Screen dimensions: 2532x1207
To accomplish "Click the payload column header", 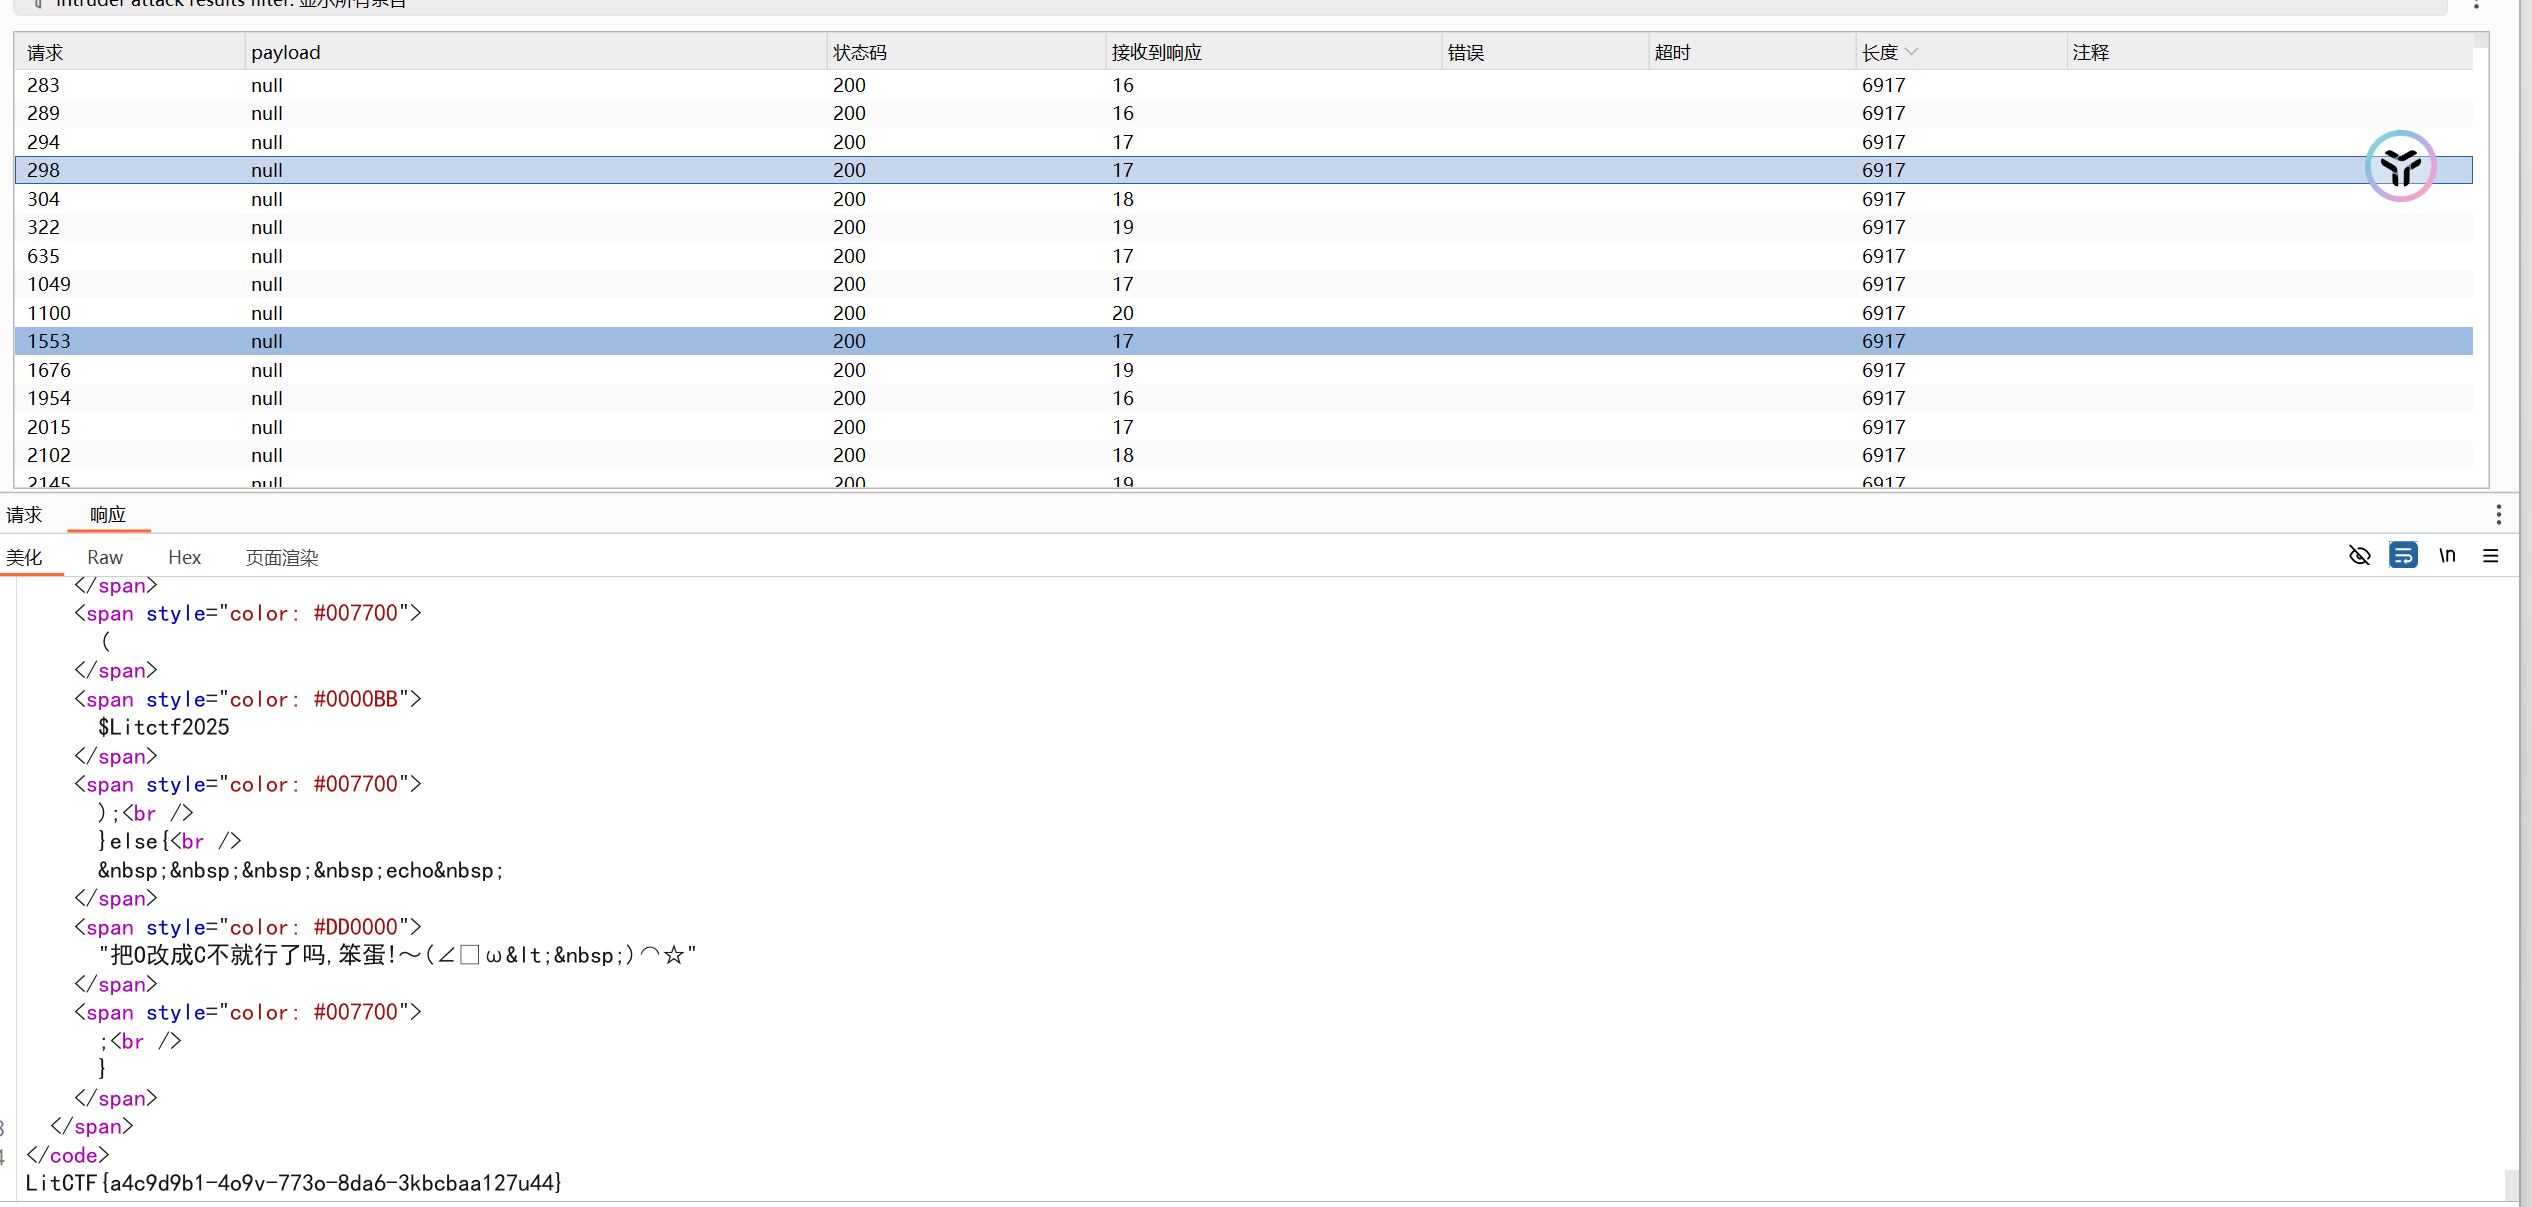I will tap(285, 51).
